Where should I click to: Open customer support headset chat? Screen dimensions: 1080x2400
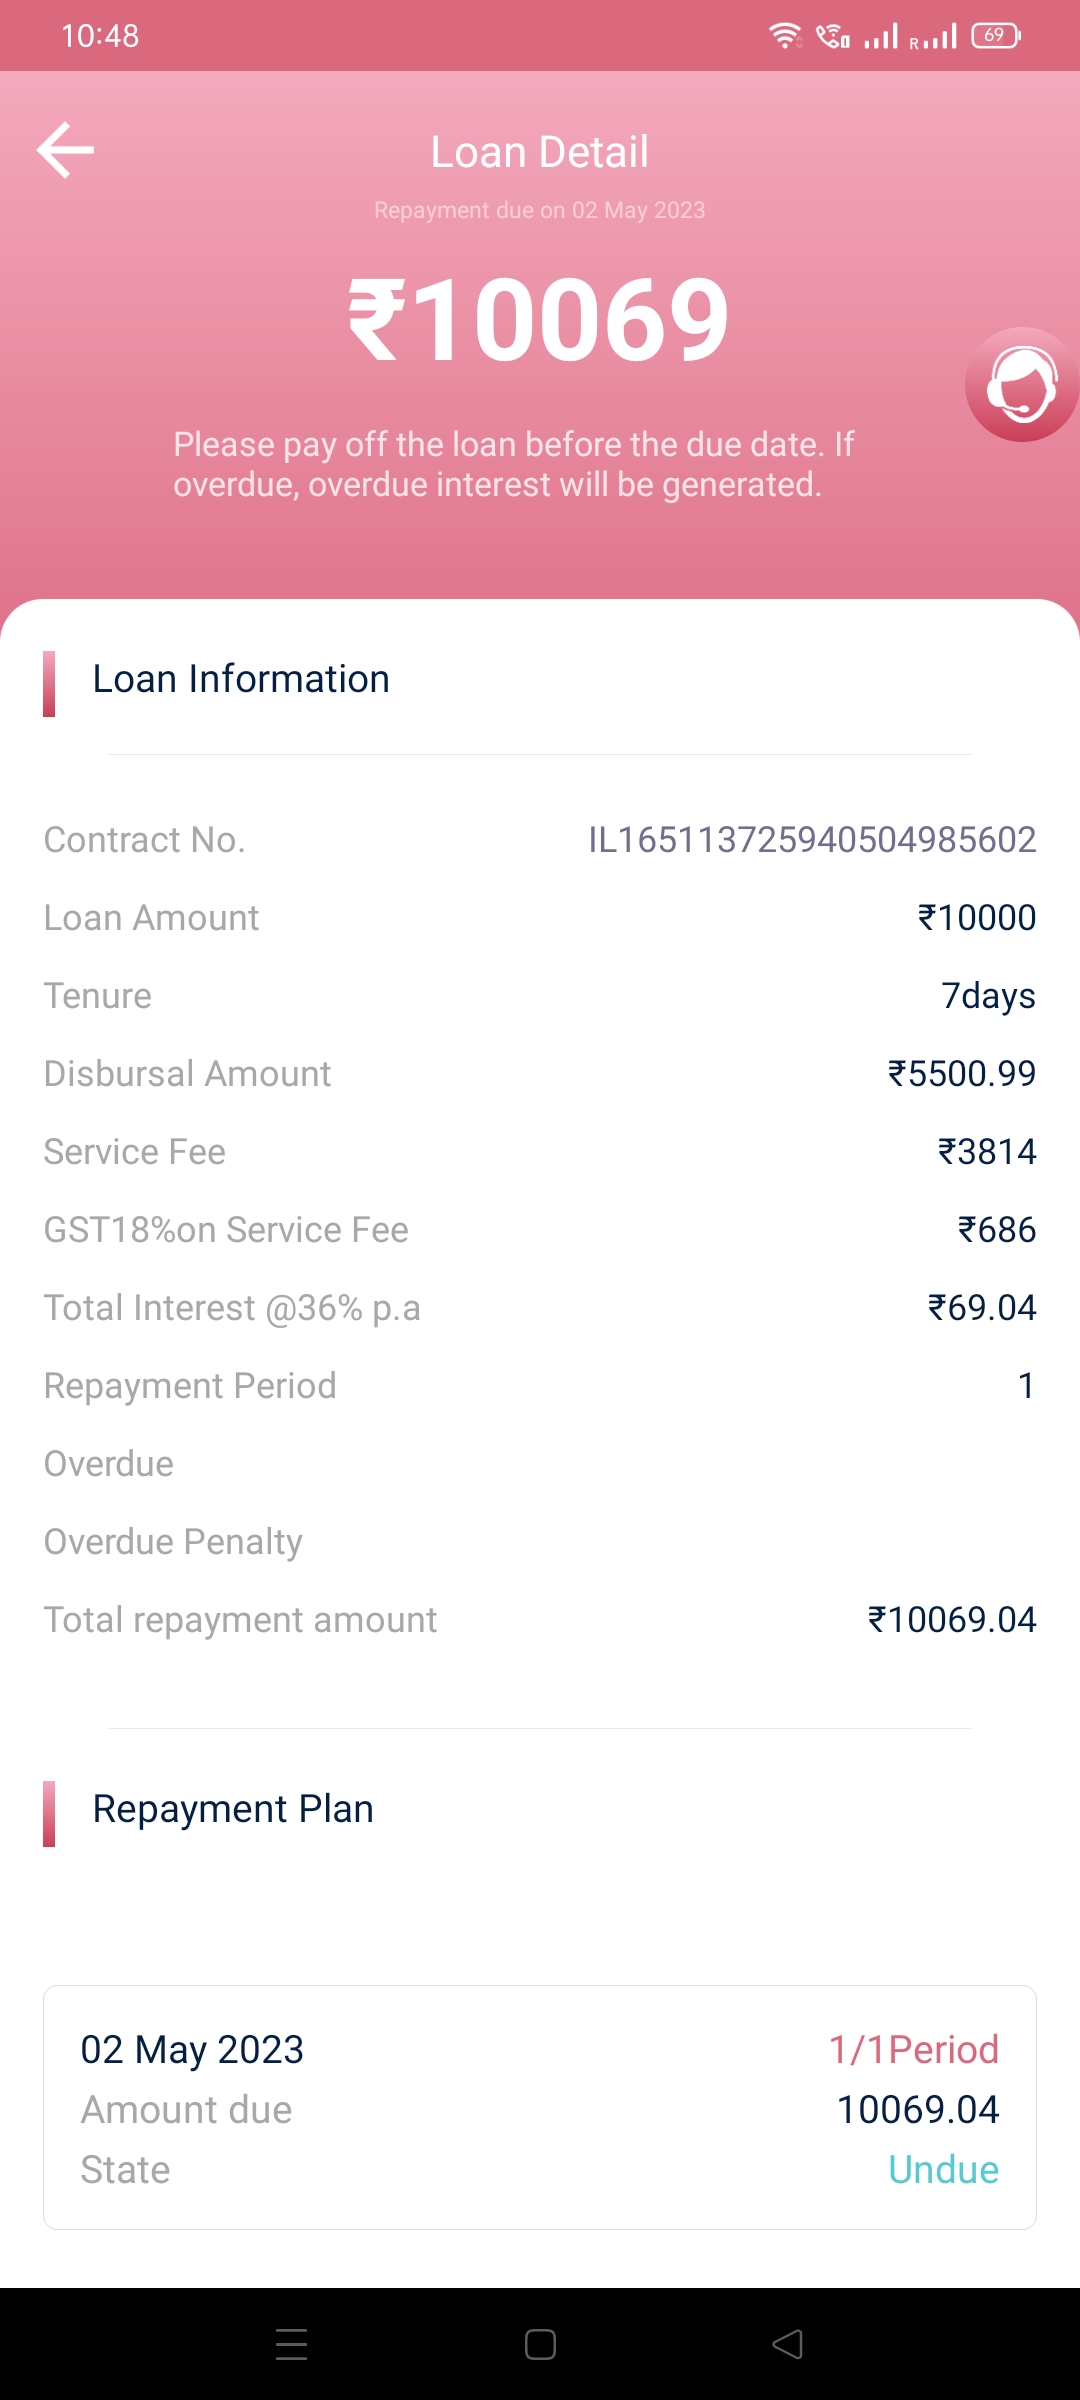click(x=1021, y=385)
